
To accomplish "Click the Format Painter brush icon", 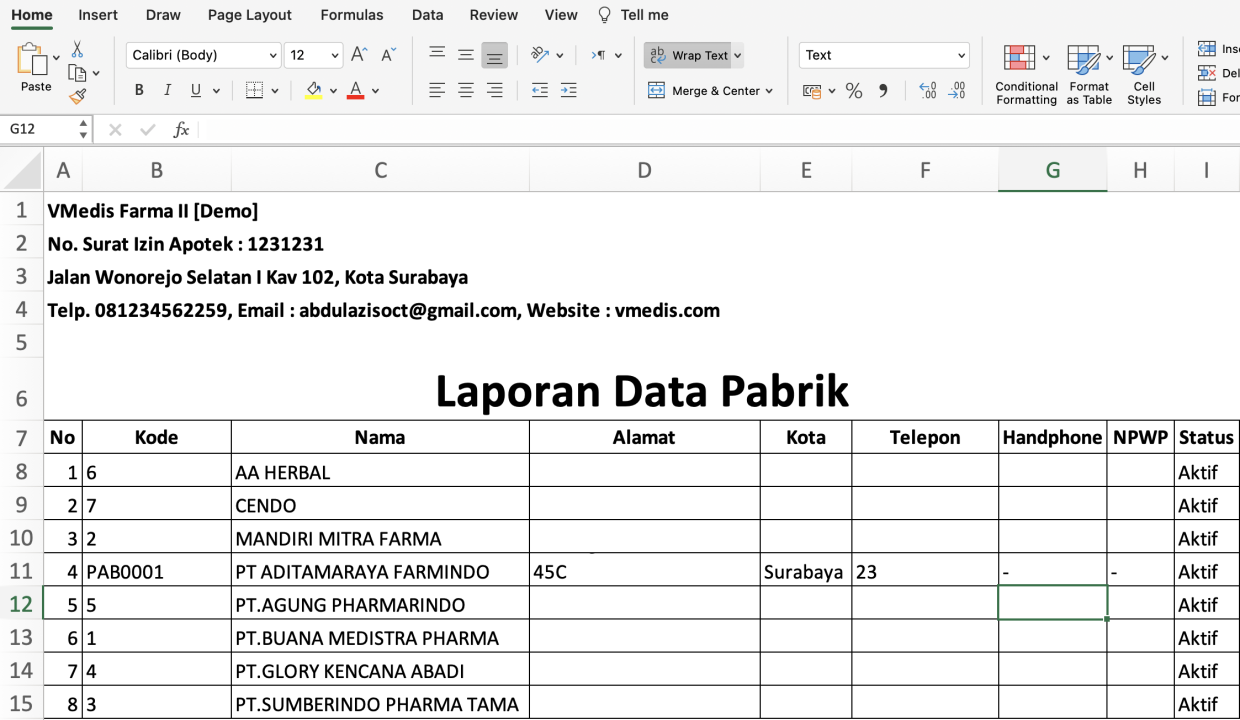I will [x=77, y=96].
